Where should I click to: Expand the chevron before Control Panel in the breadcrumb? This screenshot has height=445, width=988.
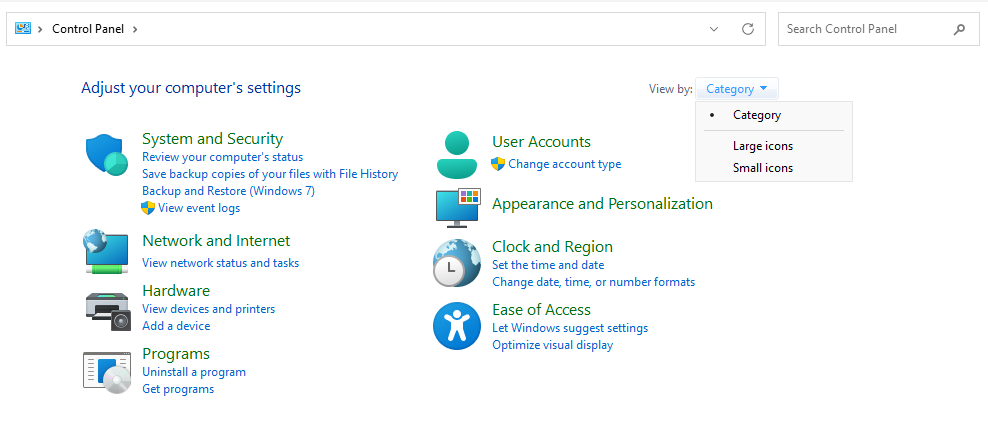coord(40,29)
